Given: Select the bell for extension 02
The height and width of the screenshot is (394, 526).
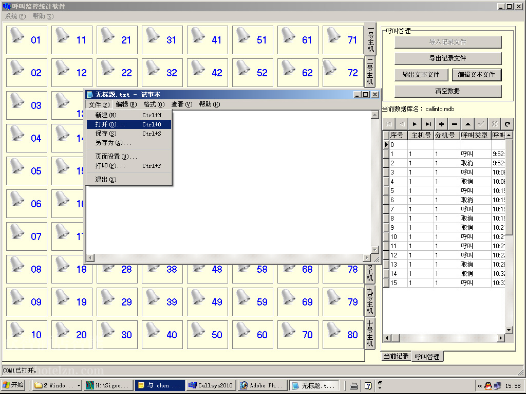Looking at the screenshot, I should (17, 67).
